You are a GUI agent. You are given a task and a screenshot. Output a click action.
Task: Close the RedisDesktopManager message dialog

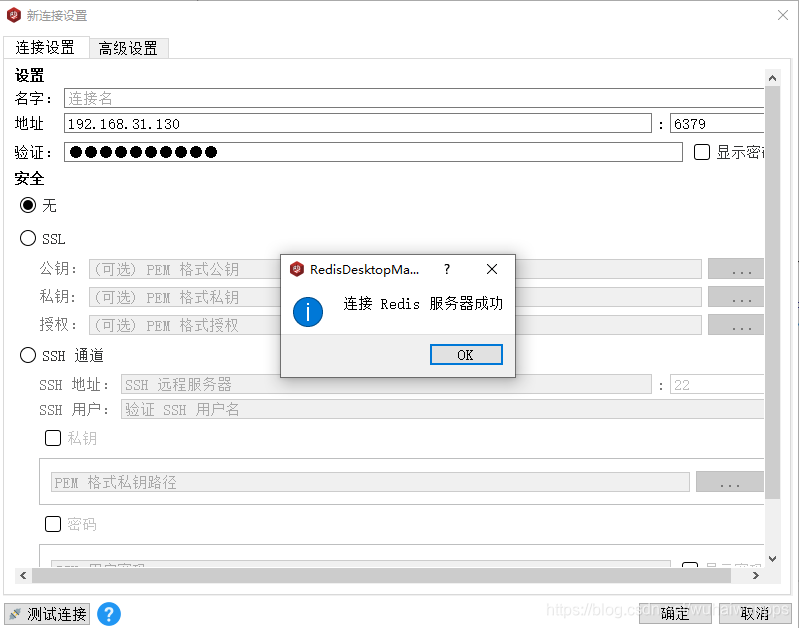tap(492, 269)
